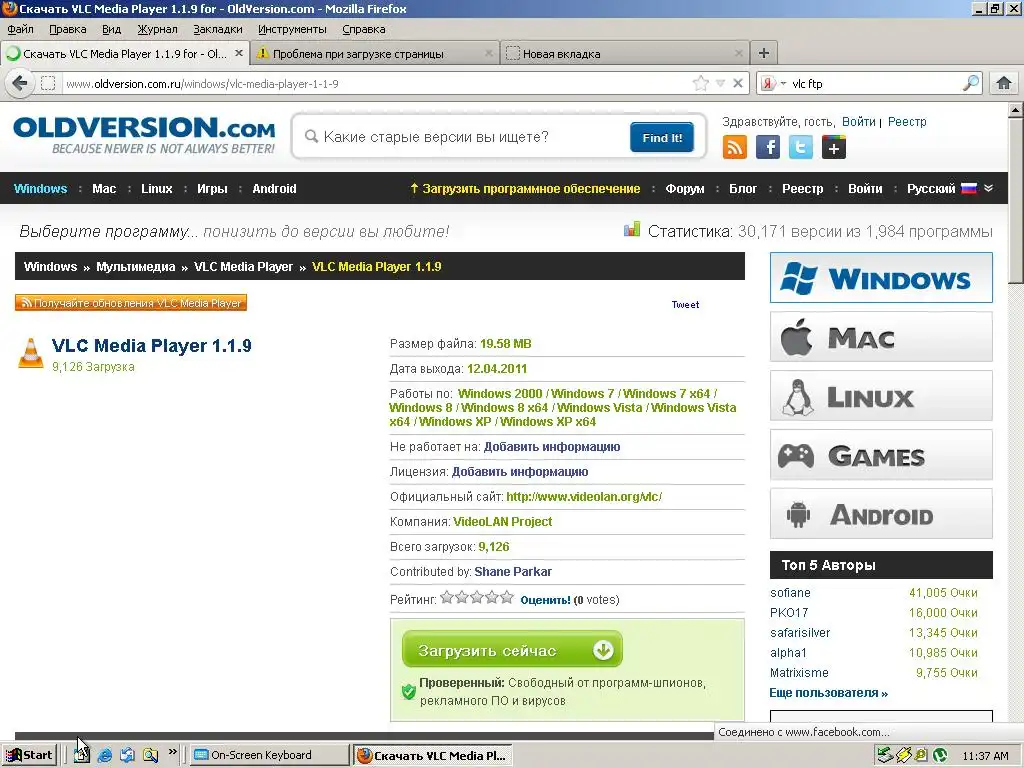The image size is (1024, 768).
Task: Open the Windows platform sidebar banner
Action: [881, 278]
